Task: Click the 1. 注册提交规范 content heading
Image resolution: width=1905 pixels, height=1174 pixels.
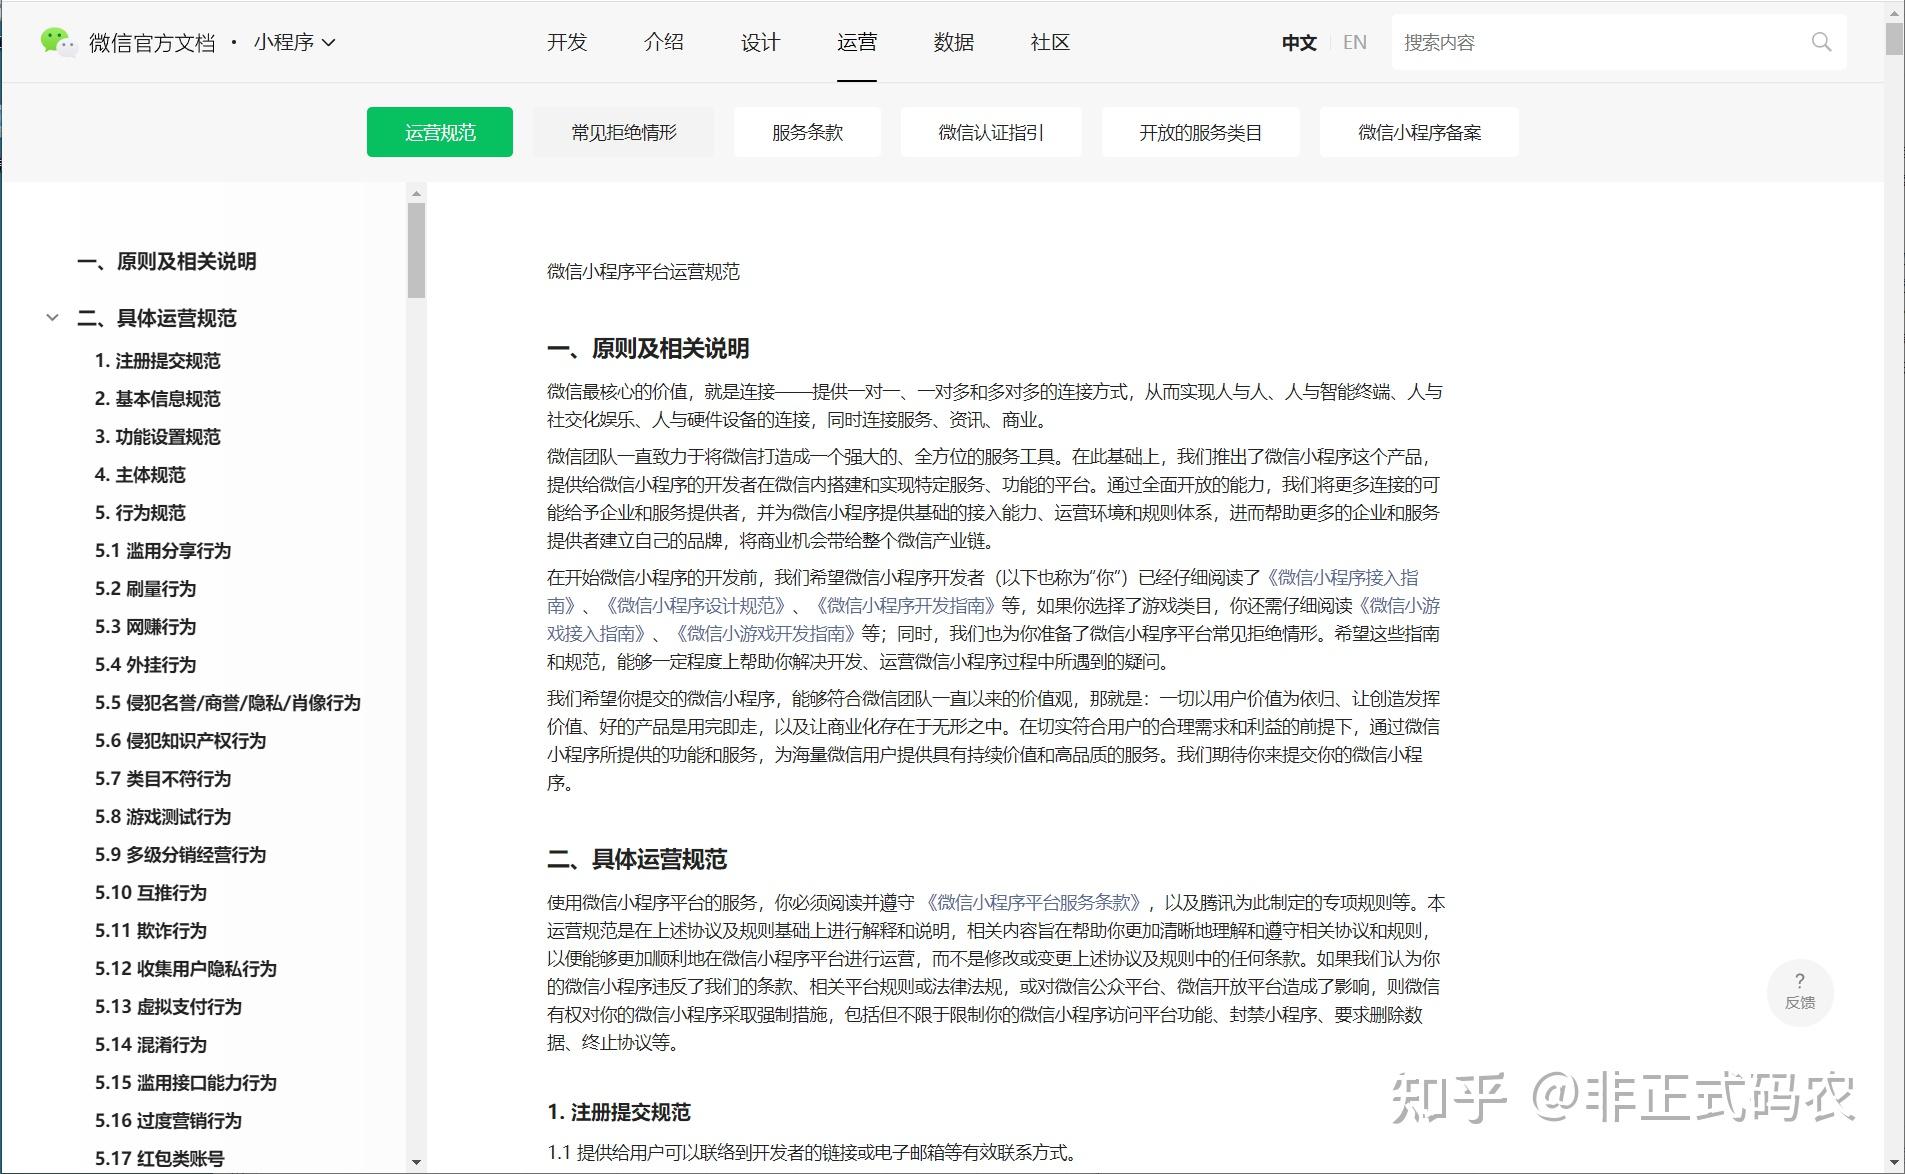Action: (x=619, y=1113)
